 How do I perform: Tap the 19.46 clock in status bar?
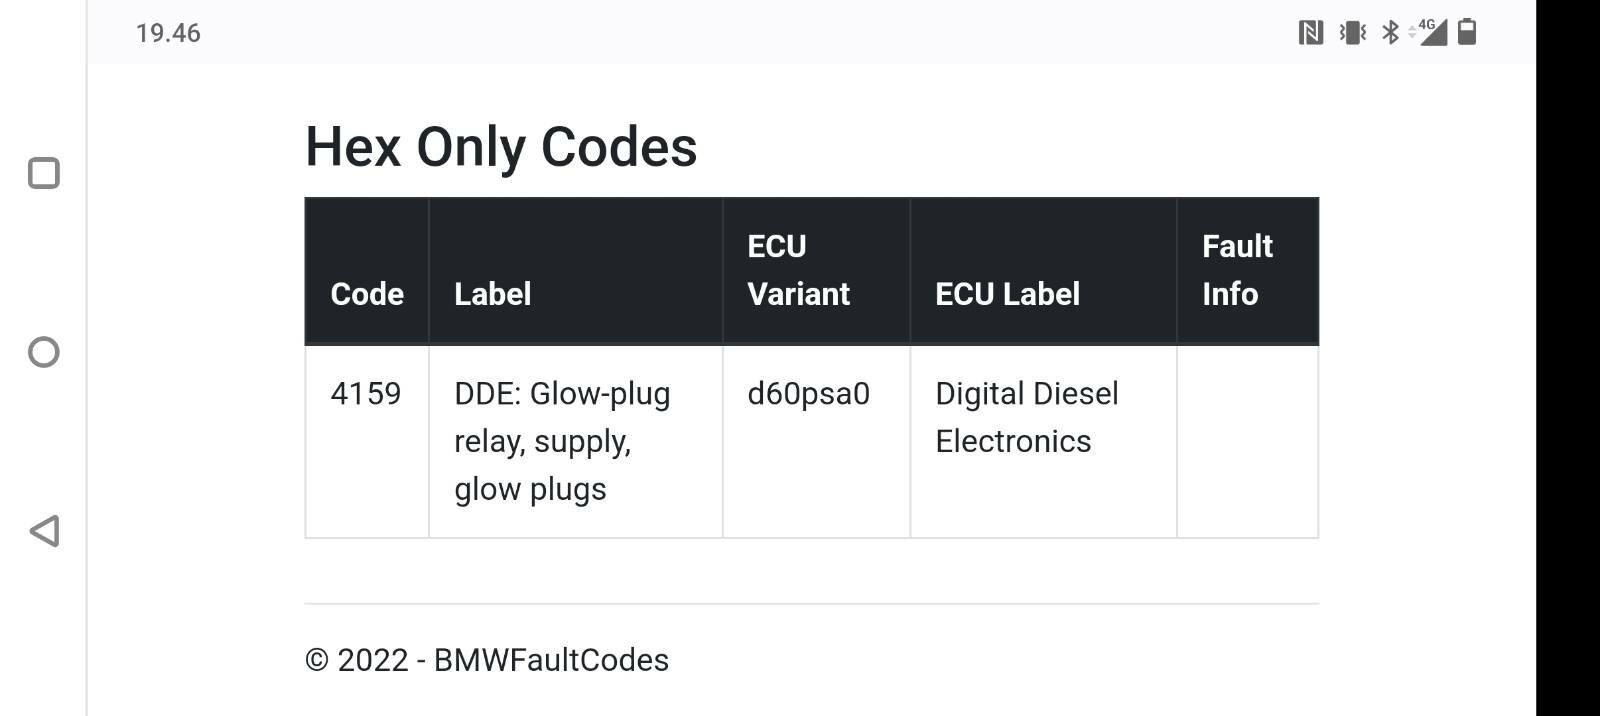tap(168, 33)
